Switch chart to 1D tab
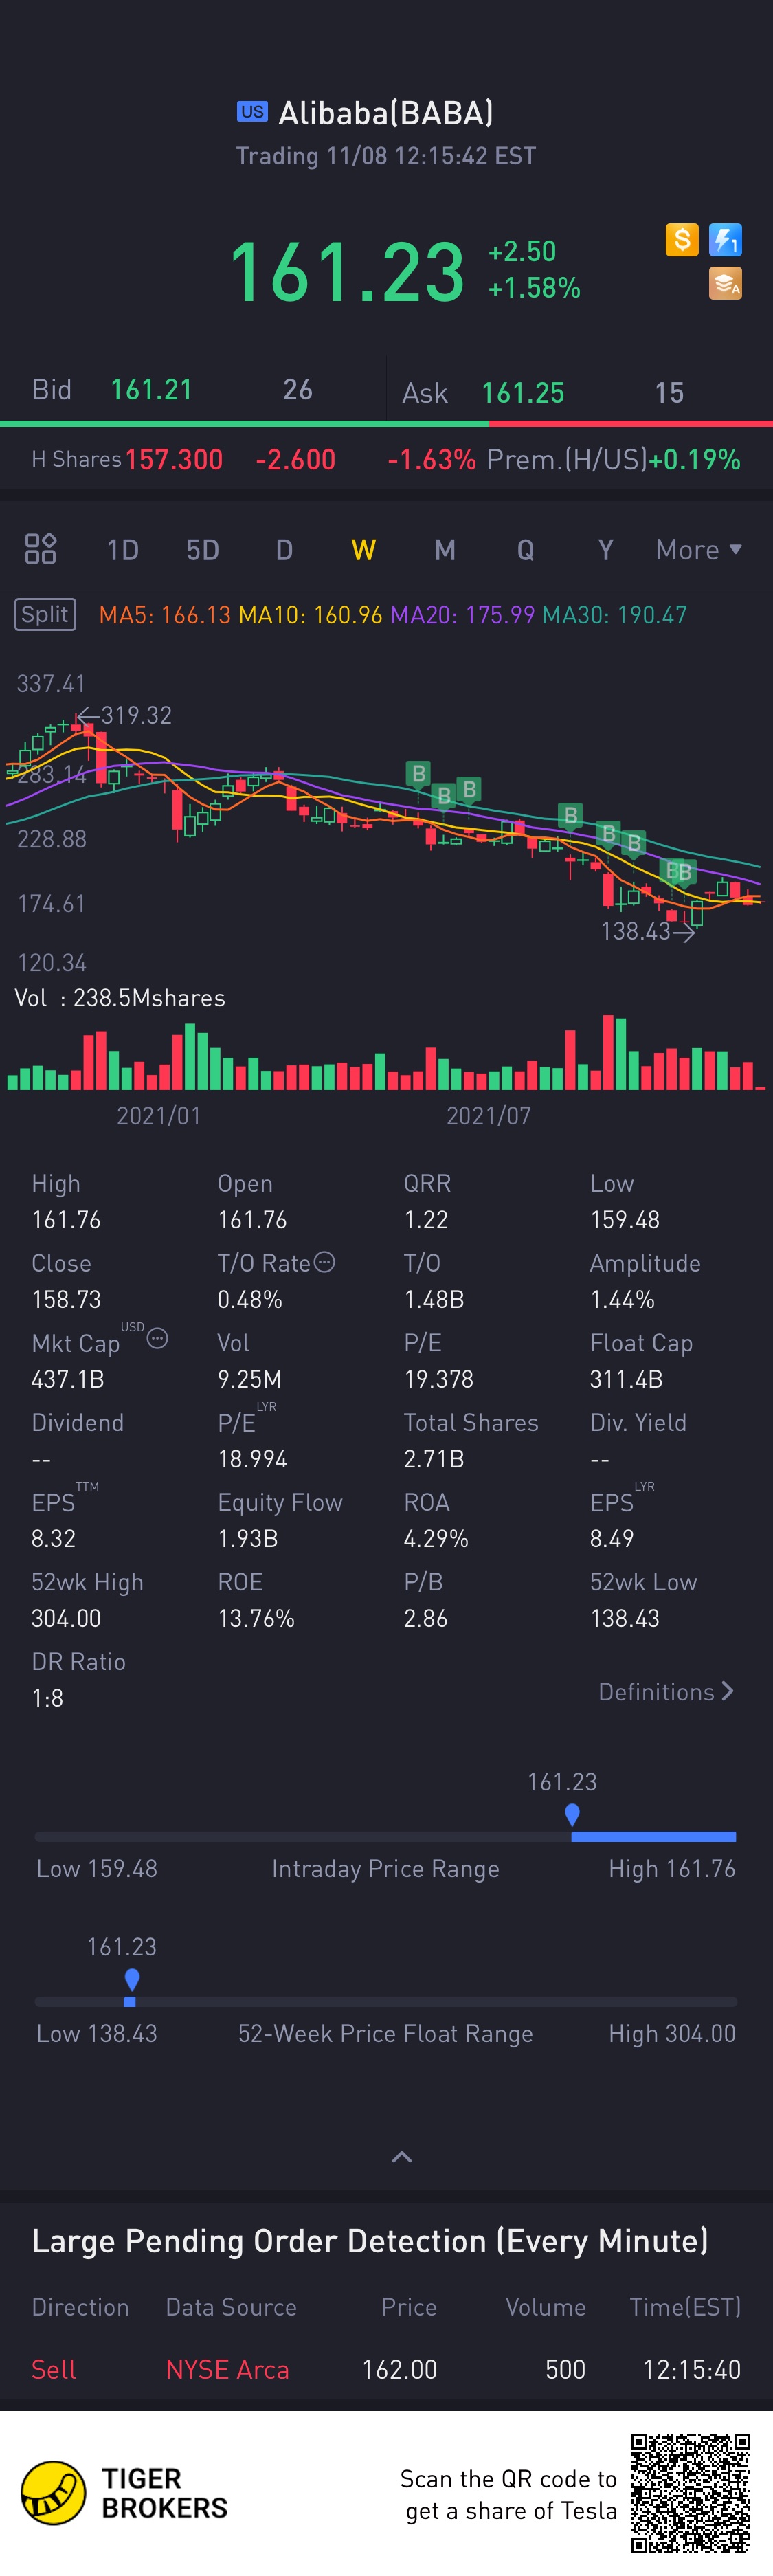 122,550
